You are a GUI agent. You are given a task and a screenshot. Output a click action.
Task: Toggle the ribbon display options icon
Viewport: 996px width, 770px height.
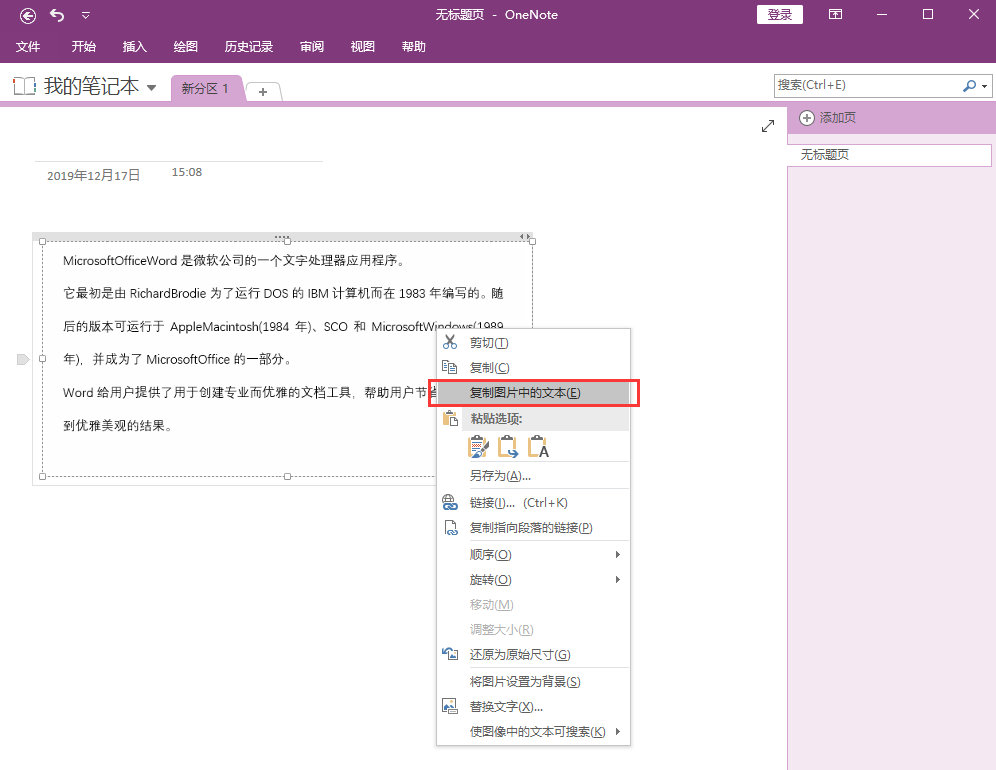point(835,15)
